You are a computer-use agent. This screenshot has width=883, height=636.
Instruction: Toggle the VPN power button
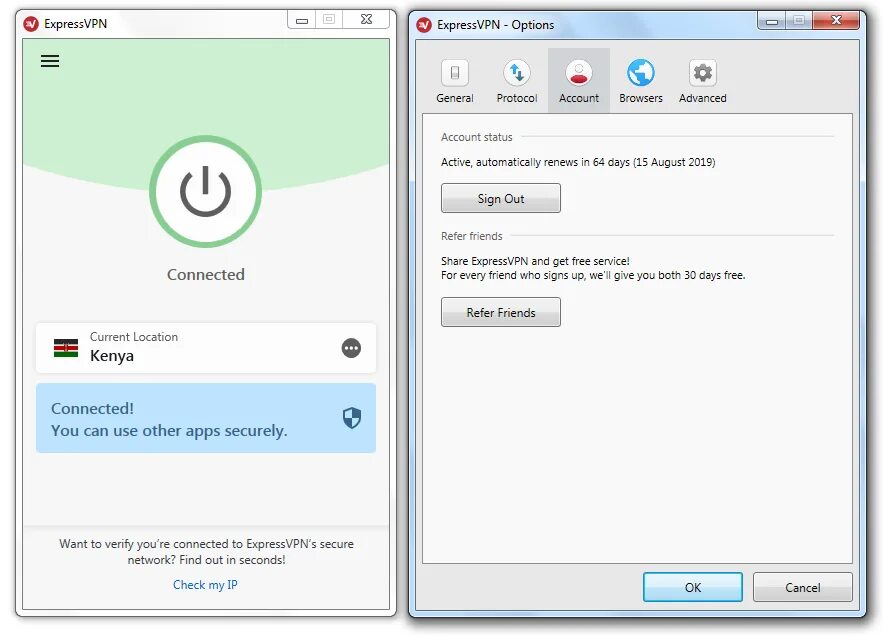(x=206, y=192)
